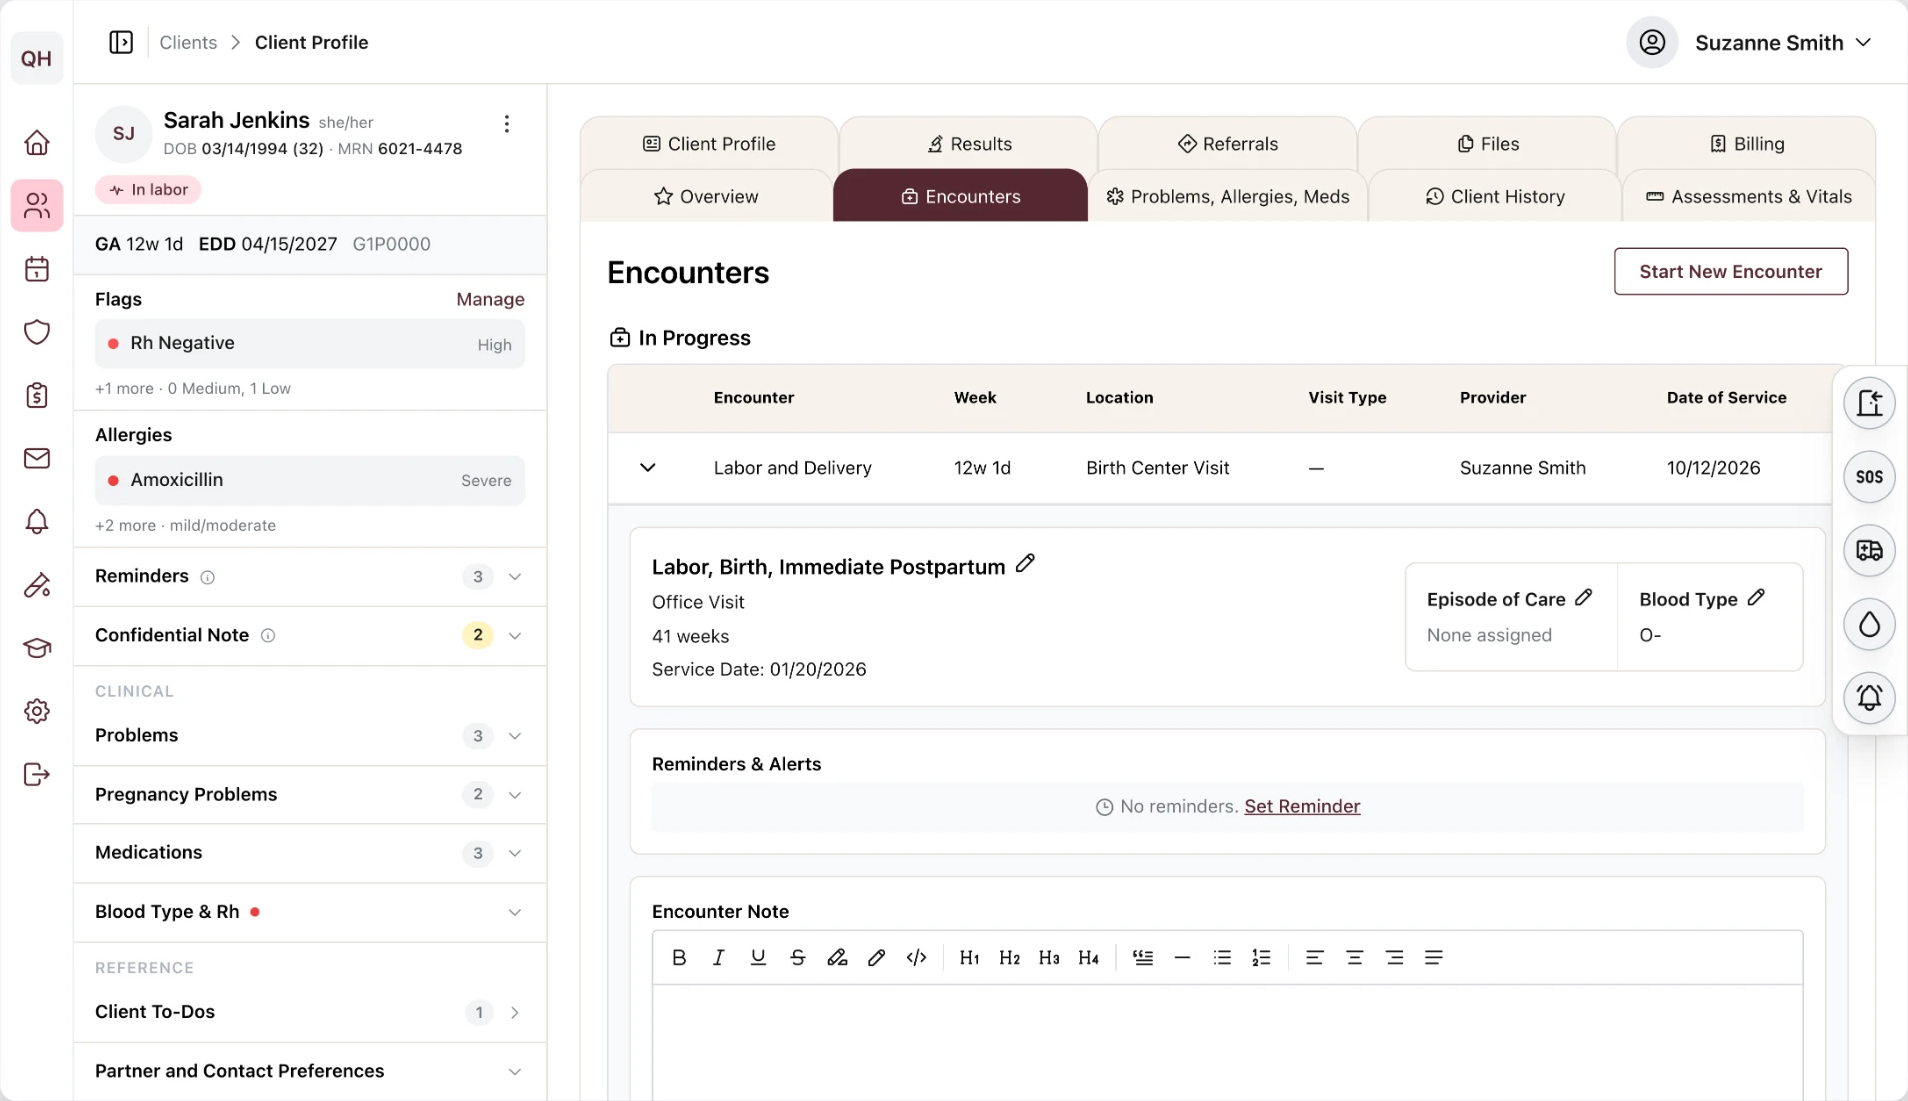Click the blood drop quick action icon

(x=1869, y=624)
